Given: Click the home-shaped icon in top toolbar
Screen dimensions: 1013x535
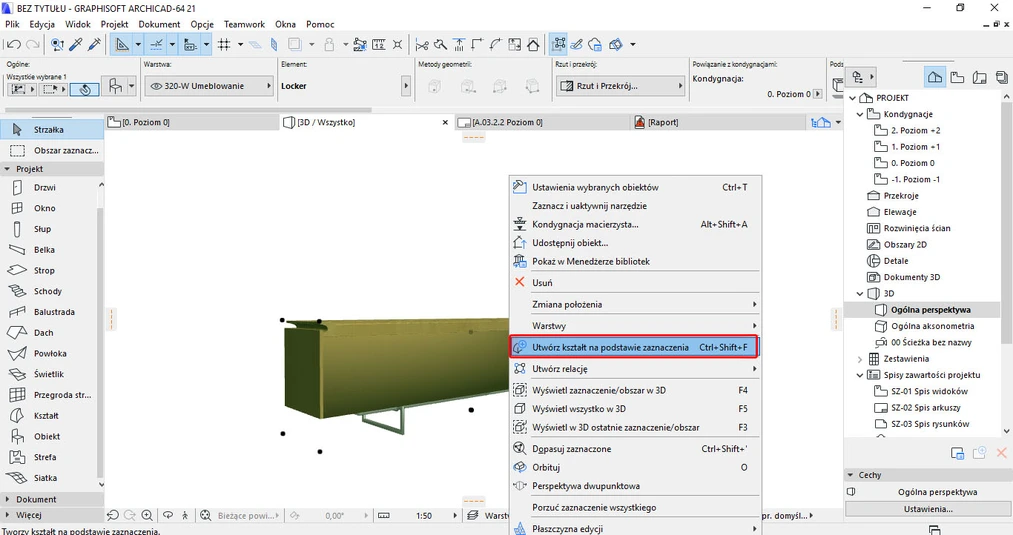Looking at the screenshot, I should (533, 45).
